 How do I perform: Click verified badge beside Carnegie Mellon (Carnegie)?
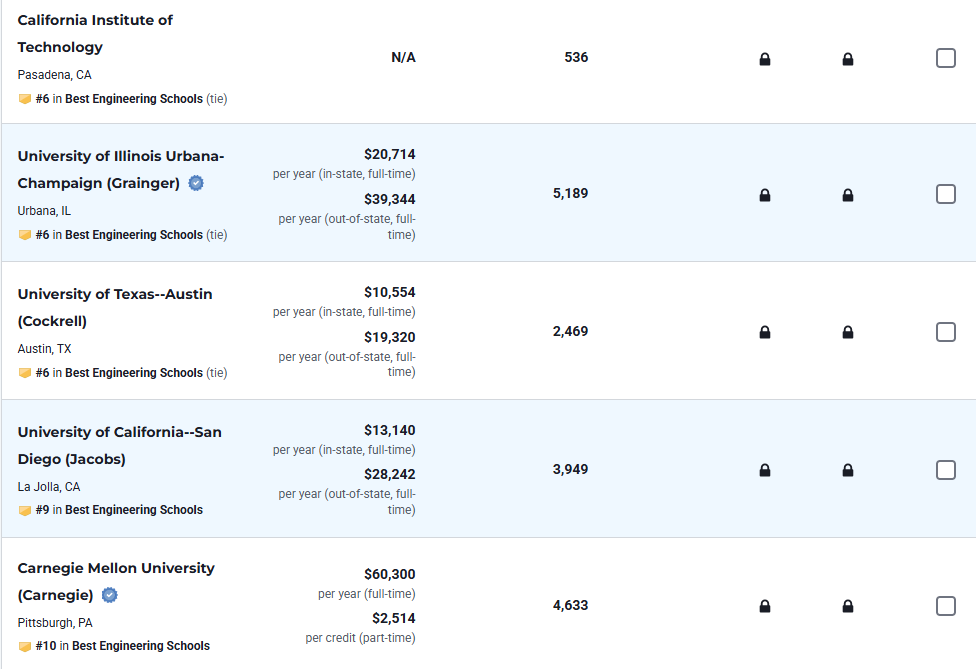[110, 595]
